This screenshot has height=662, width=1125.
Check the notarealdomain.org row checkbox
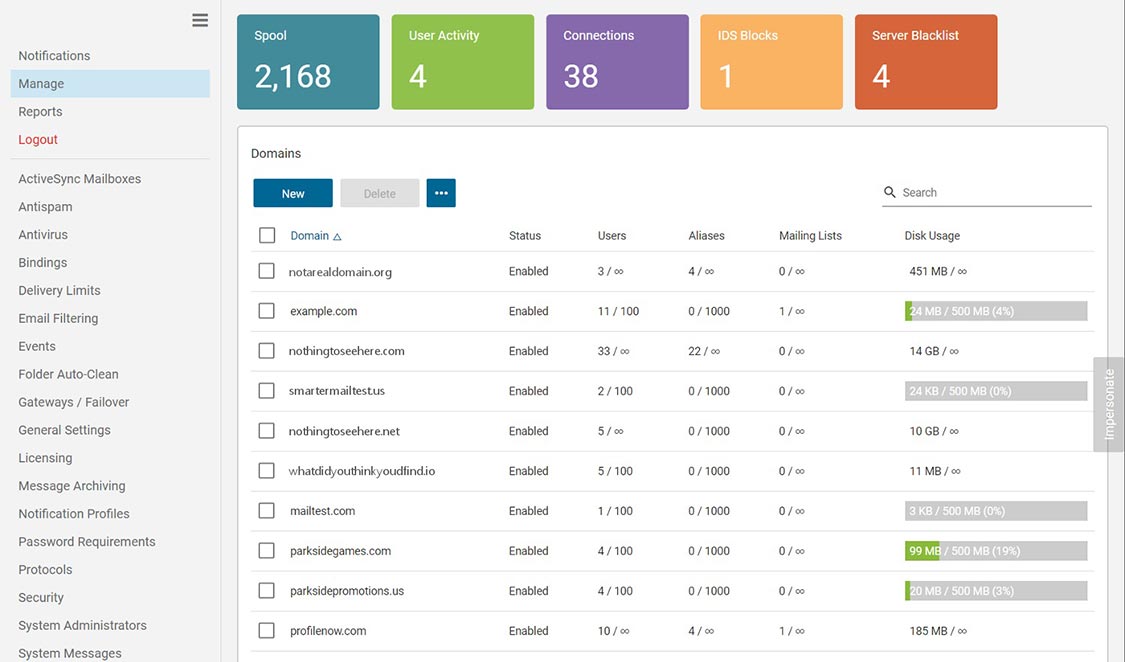pos(266,271)
